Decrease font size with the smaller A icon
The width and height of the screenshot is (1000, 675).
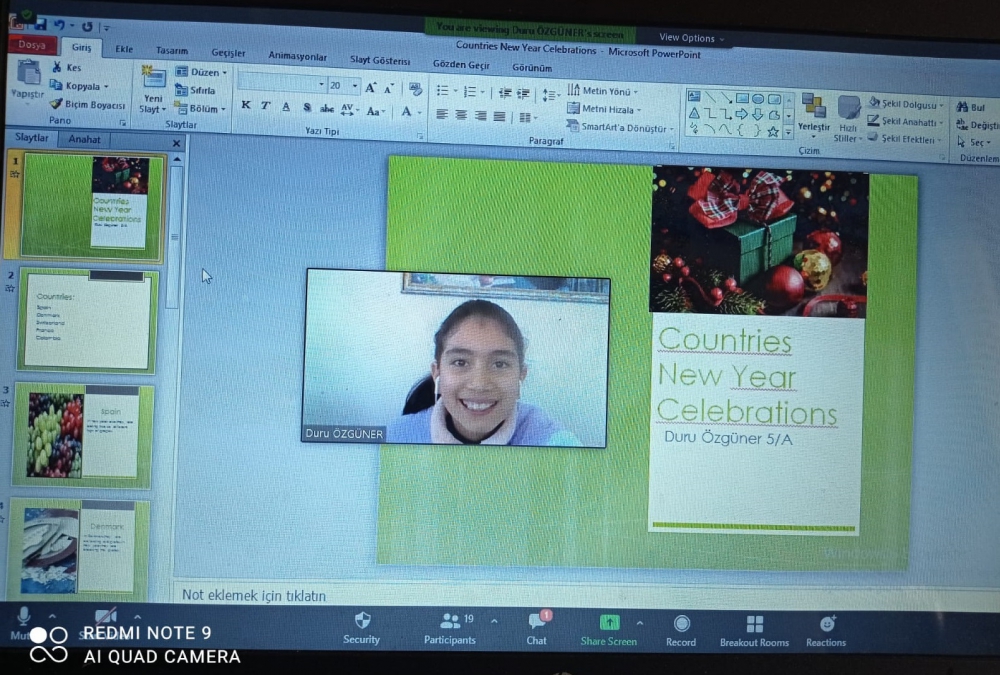click(389, 89)
